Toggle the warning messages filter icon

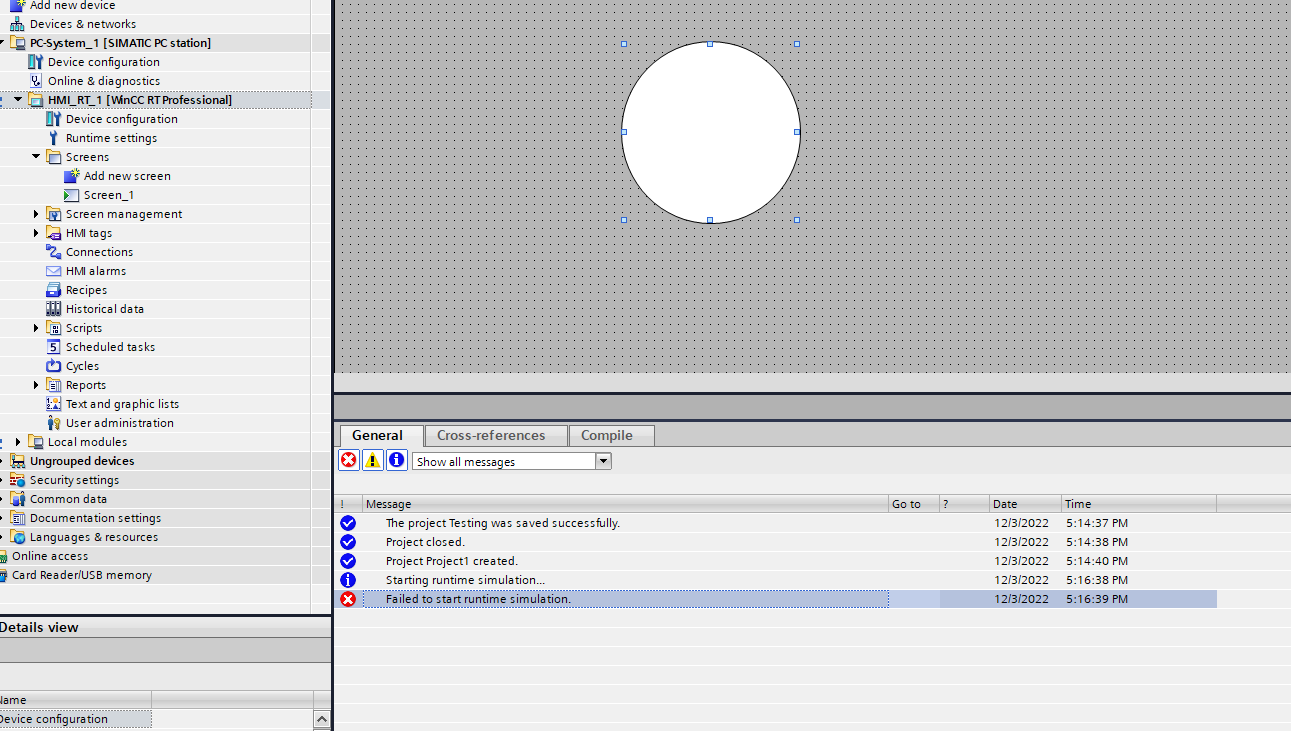372,460
